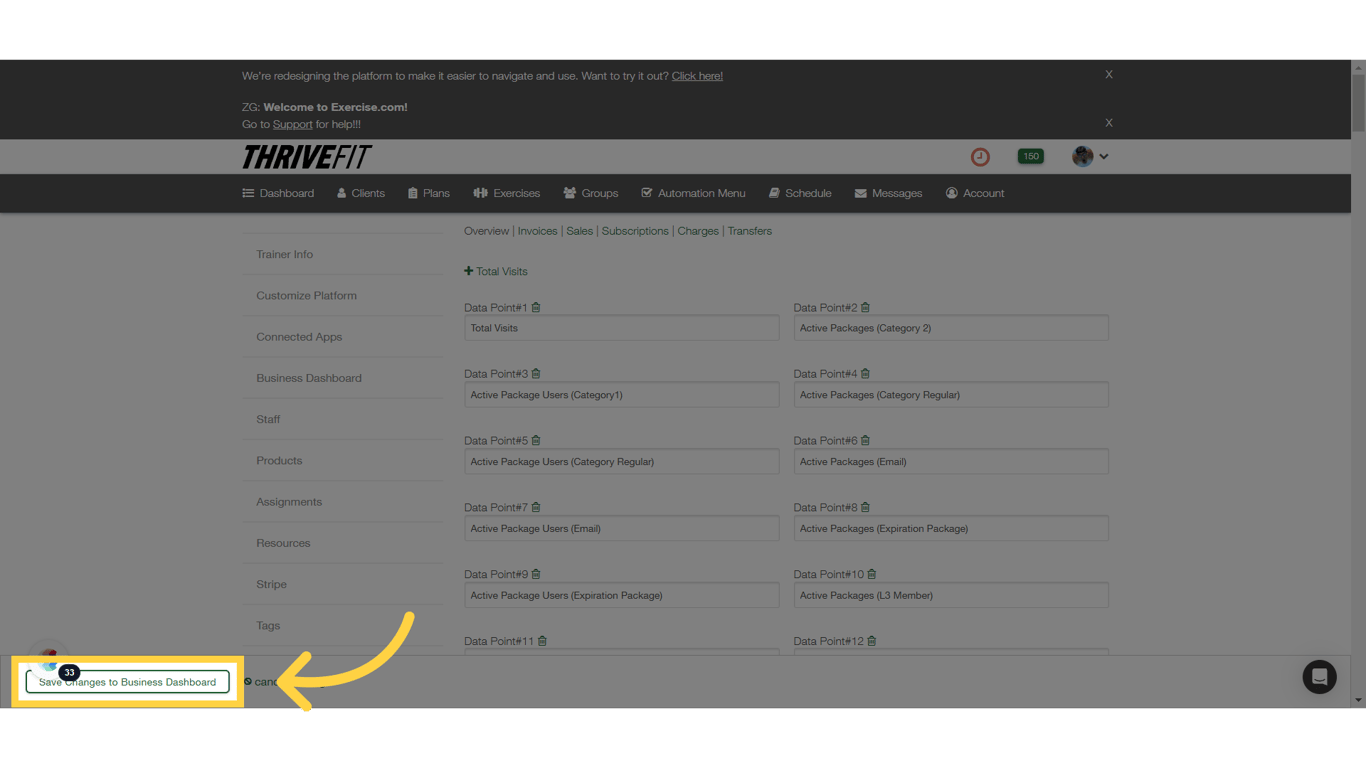Screen dimensions: 1366x768
Task: Open the Account menu item
Action: click(x=975, y=193)
